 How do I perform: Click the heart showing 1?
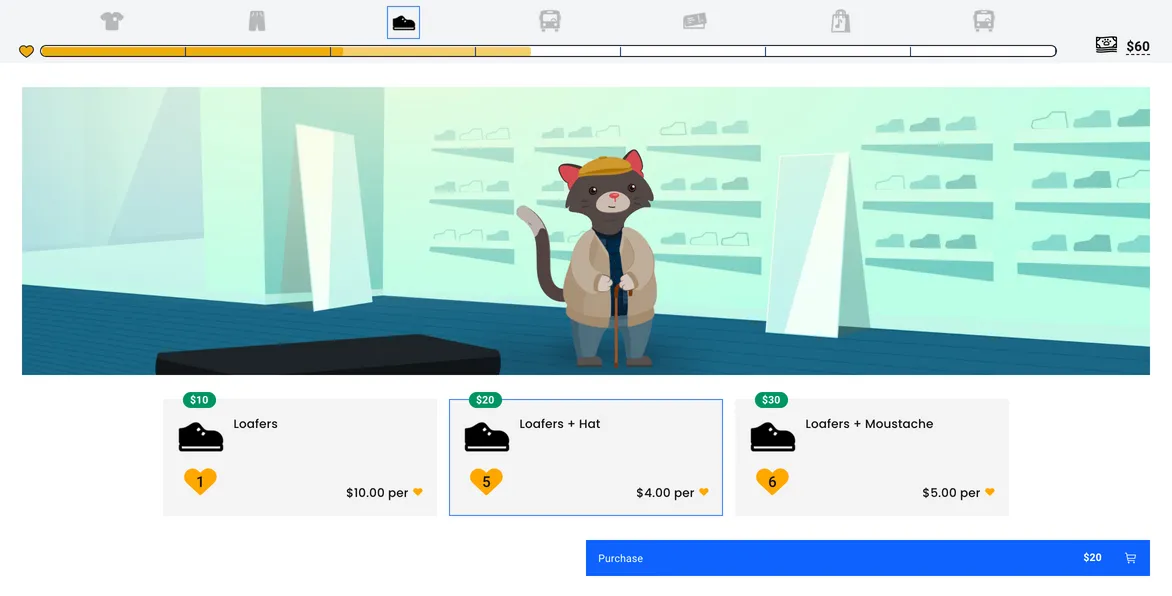pyautogui.click(x=200, y=481)
